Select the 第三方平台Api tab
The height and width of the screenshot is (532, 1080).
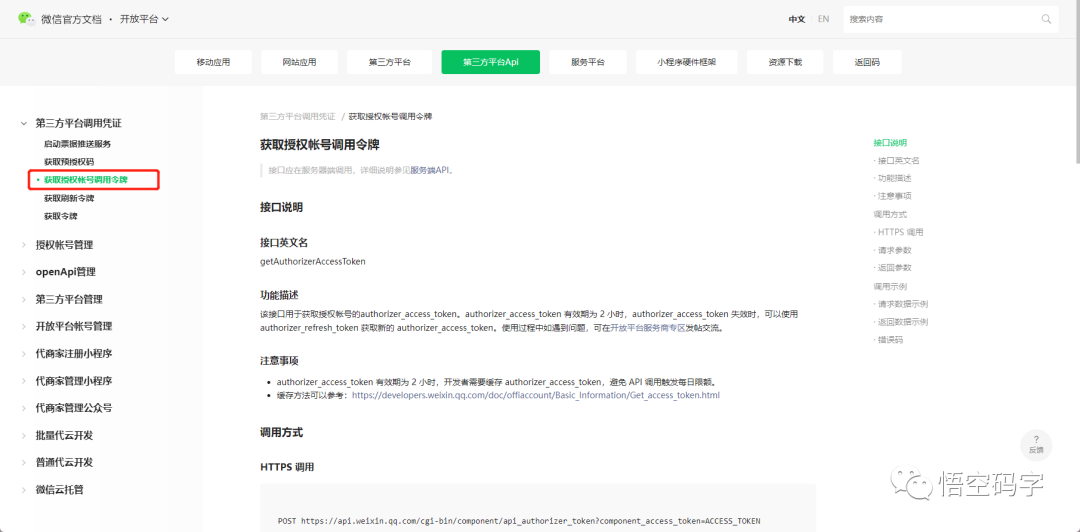click(490, 62)
